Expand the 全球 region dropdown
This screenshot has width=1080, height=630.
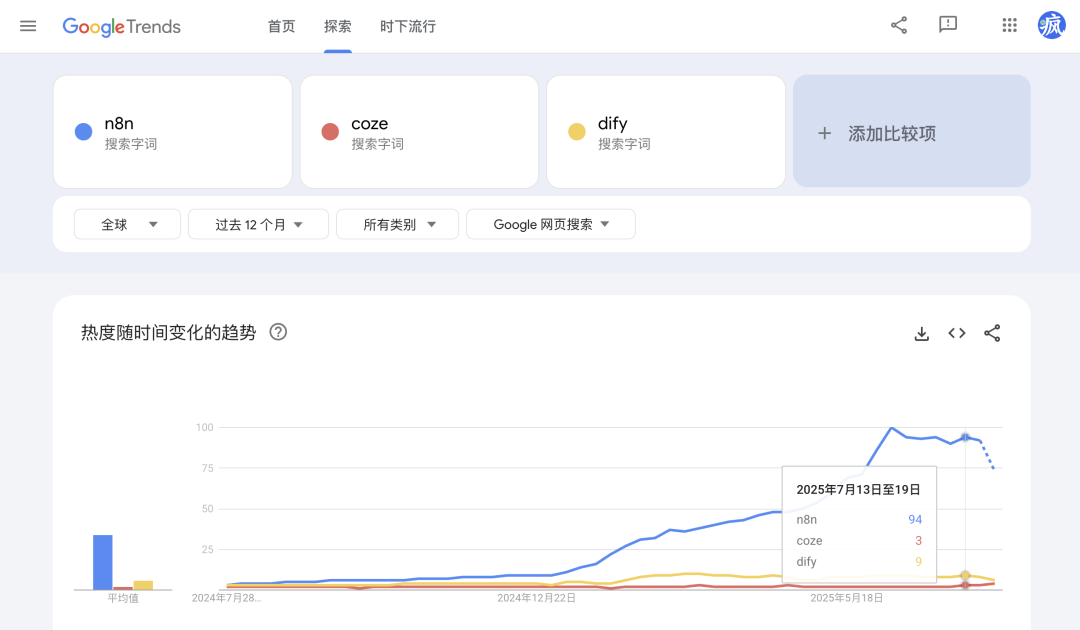(128, 225)
